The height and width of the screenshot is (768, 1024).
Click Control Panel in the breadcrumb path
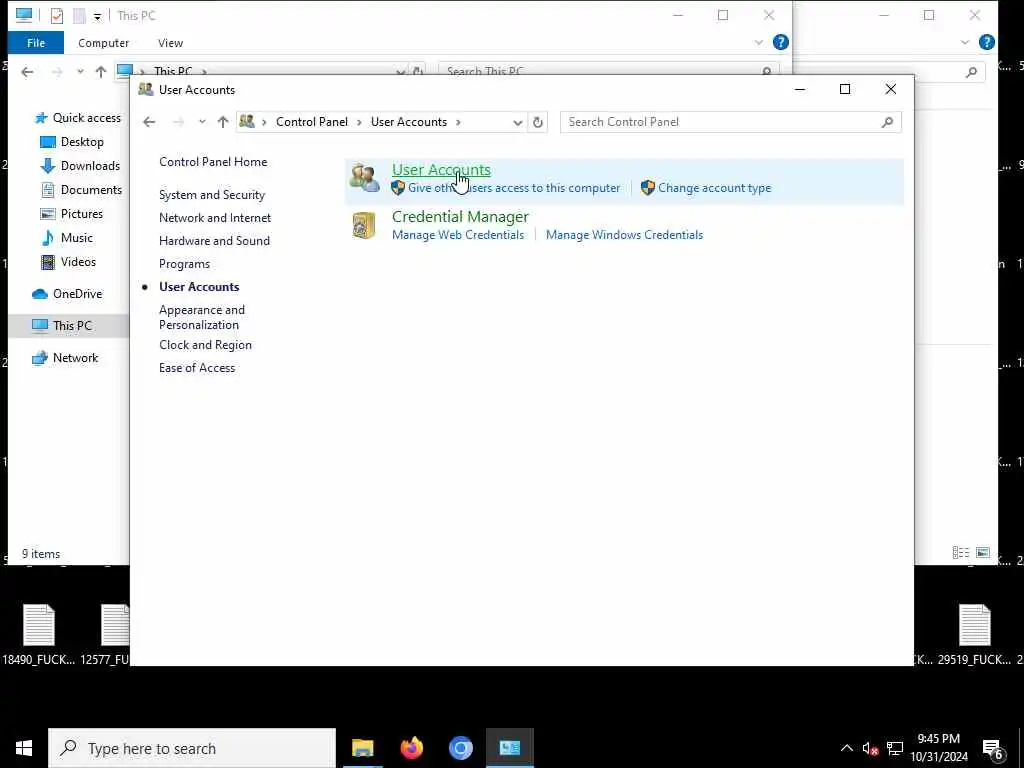pyautogui.click(x=312, y=122)
